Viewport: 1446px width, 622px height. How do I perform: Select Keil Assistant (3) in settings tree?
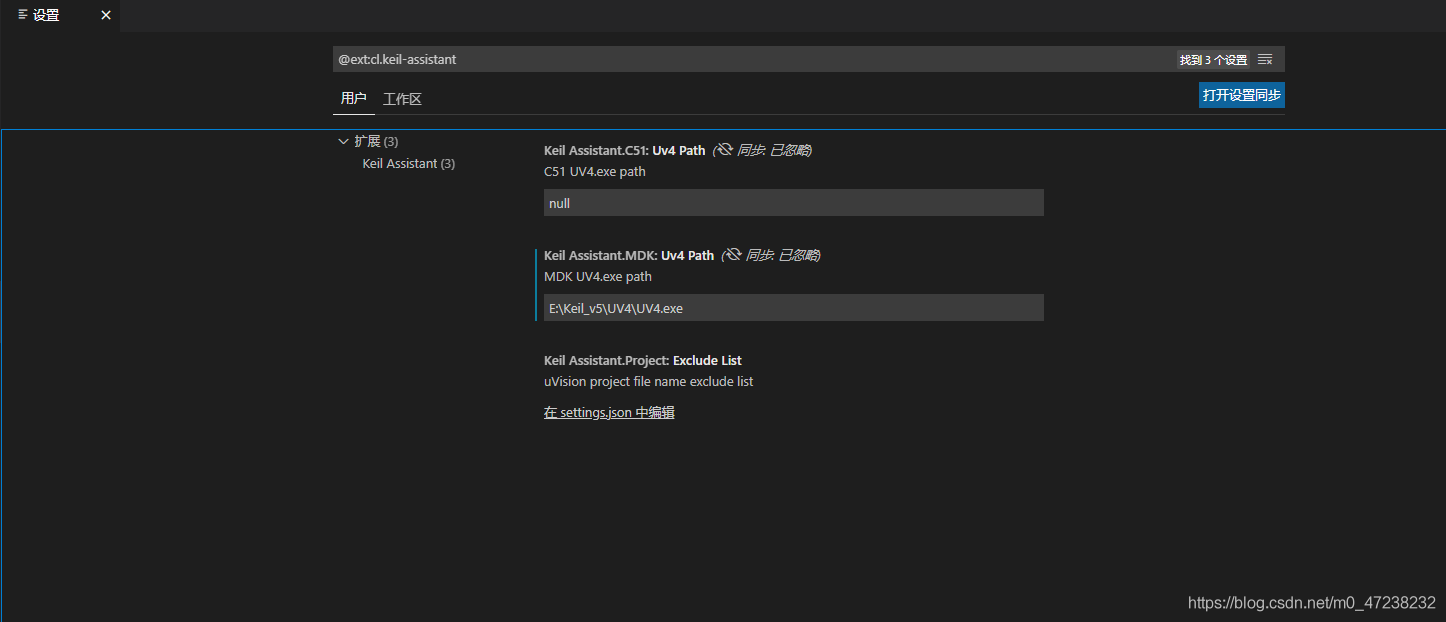click(x=408, y=163)
